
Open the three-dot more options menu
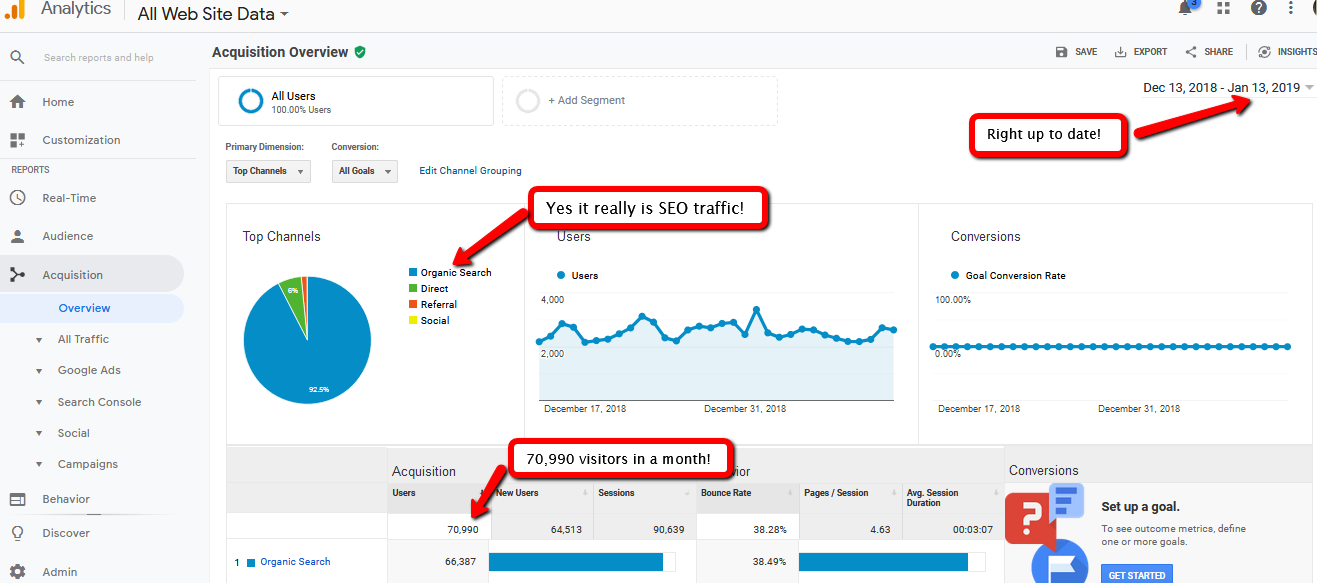(x=1291, y=8)
